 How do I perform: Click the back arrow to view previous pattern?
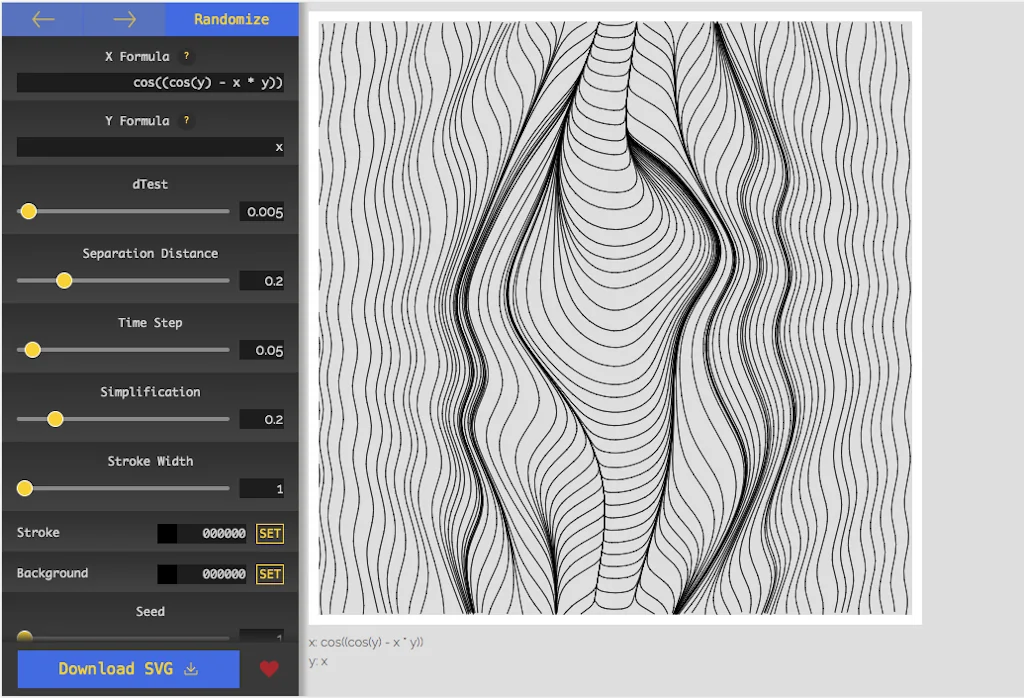[x=42, y=19]
